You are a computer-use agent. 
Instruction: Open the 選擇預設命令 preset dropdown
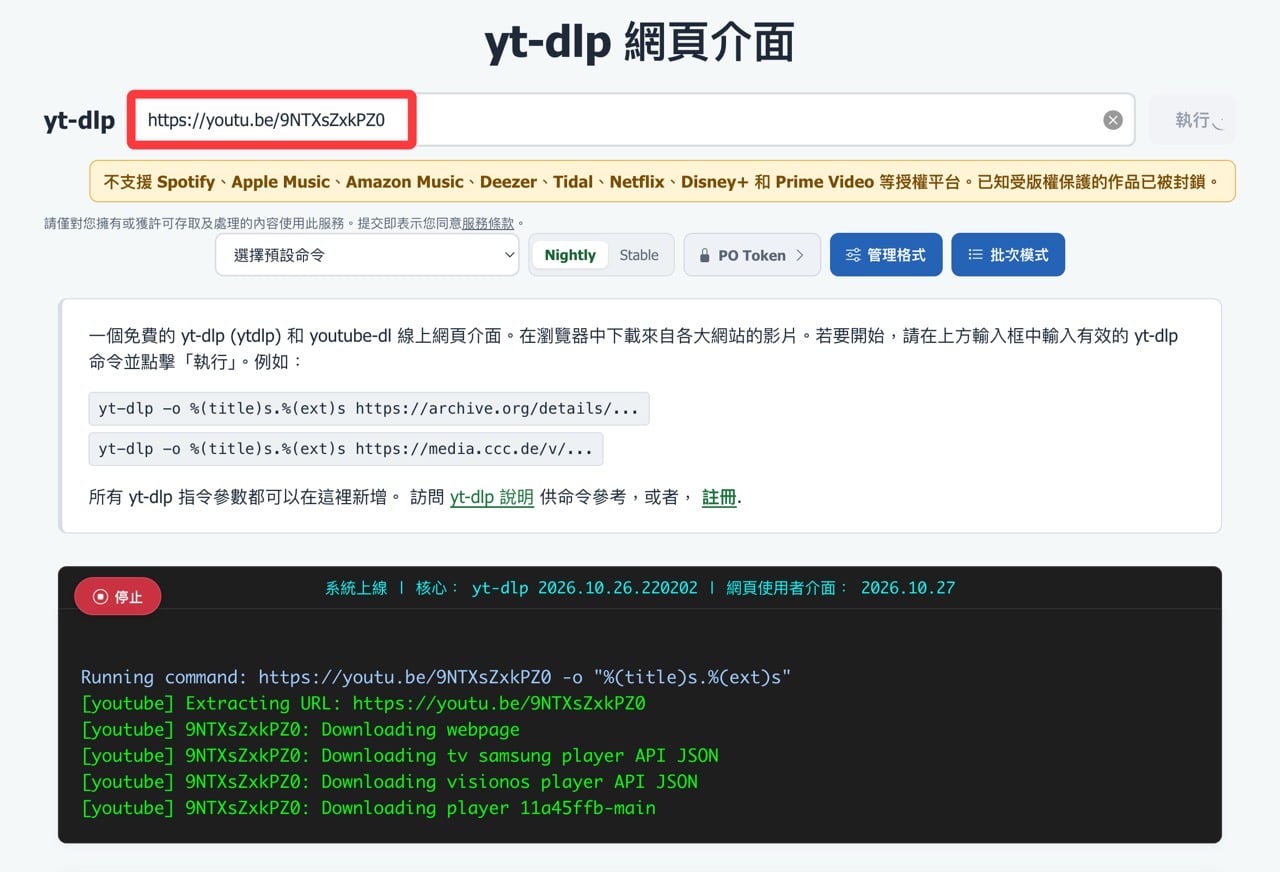367,255
